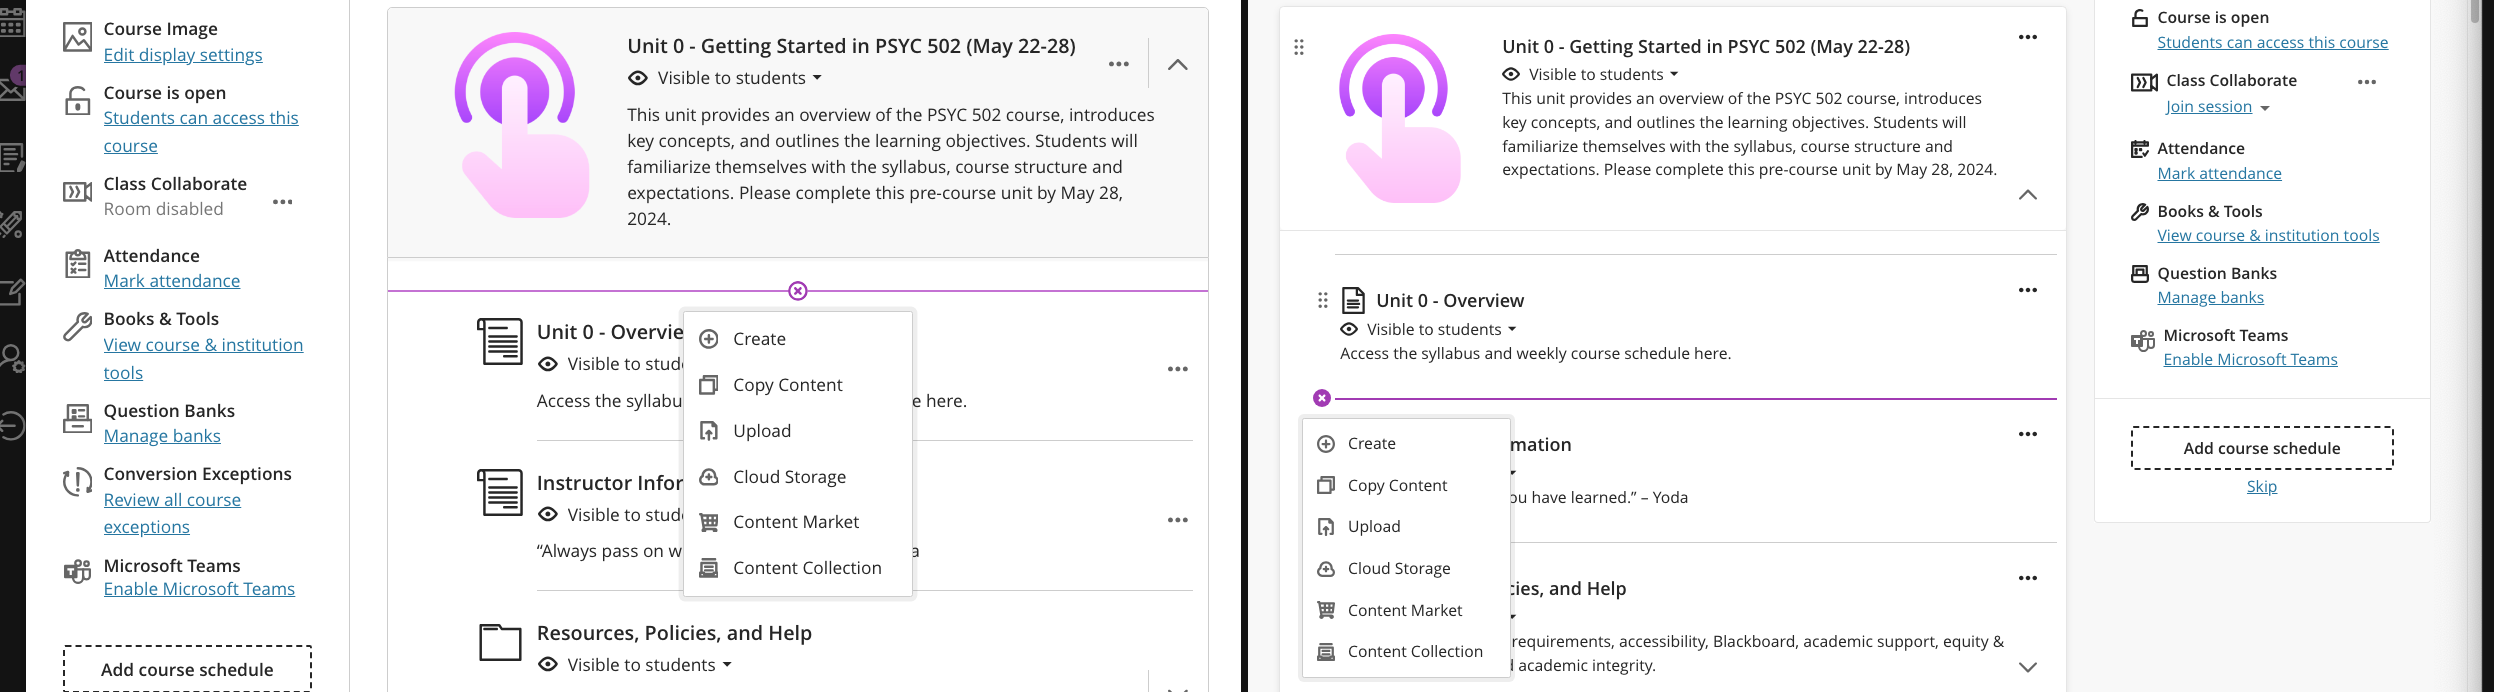Open options ellipsis beside Room disabled
Screen dimensions: 2494x692
point(283,202)
